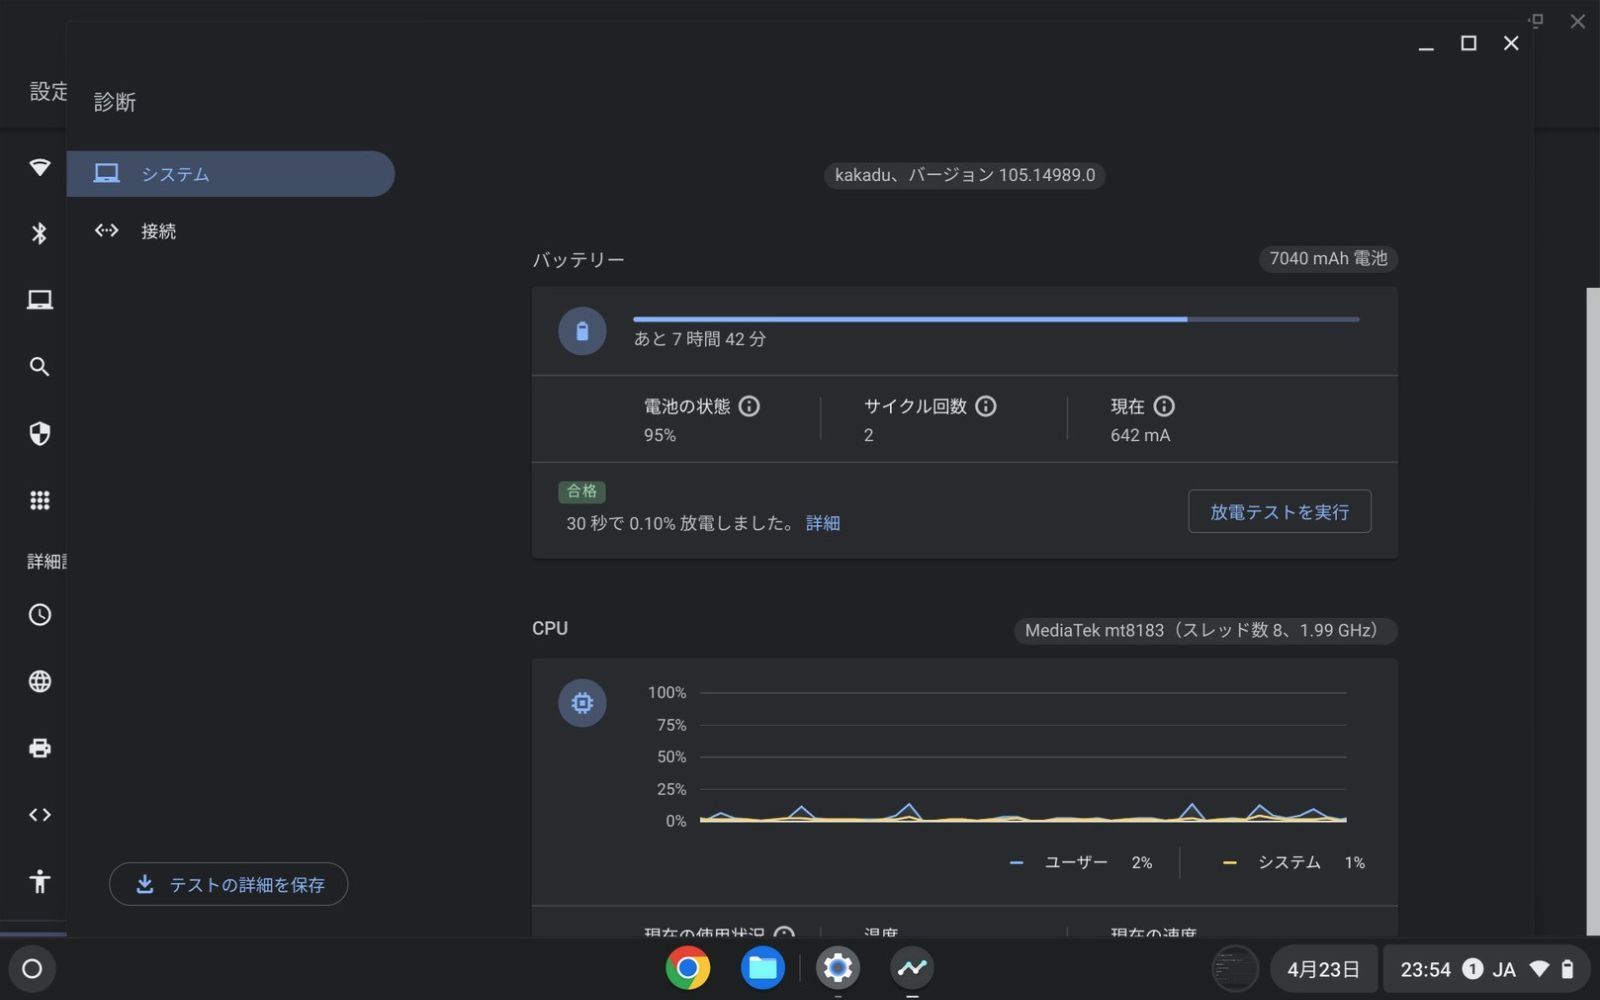The image size is (1600, 1000).
Task: Open the Files app from the shelf
Action: tap(763, 968)
